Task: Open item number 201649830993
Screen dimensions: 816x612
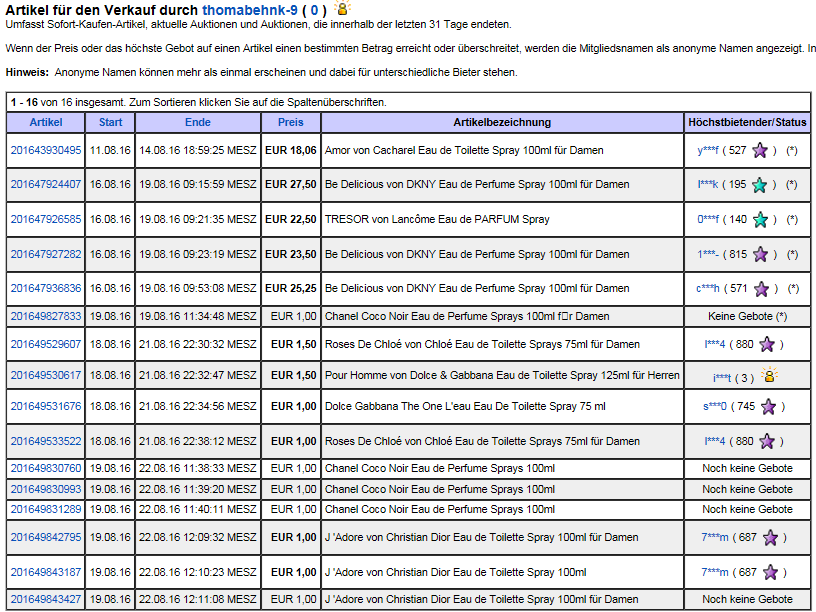Action: (x=46, y=489)
